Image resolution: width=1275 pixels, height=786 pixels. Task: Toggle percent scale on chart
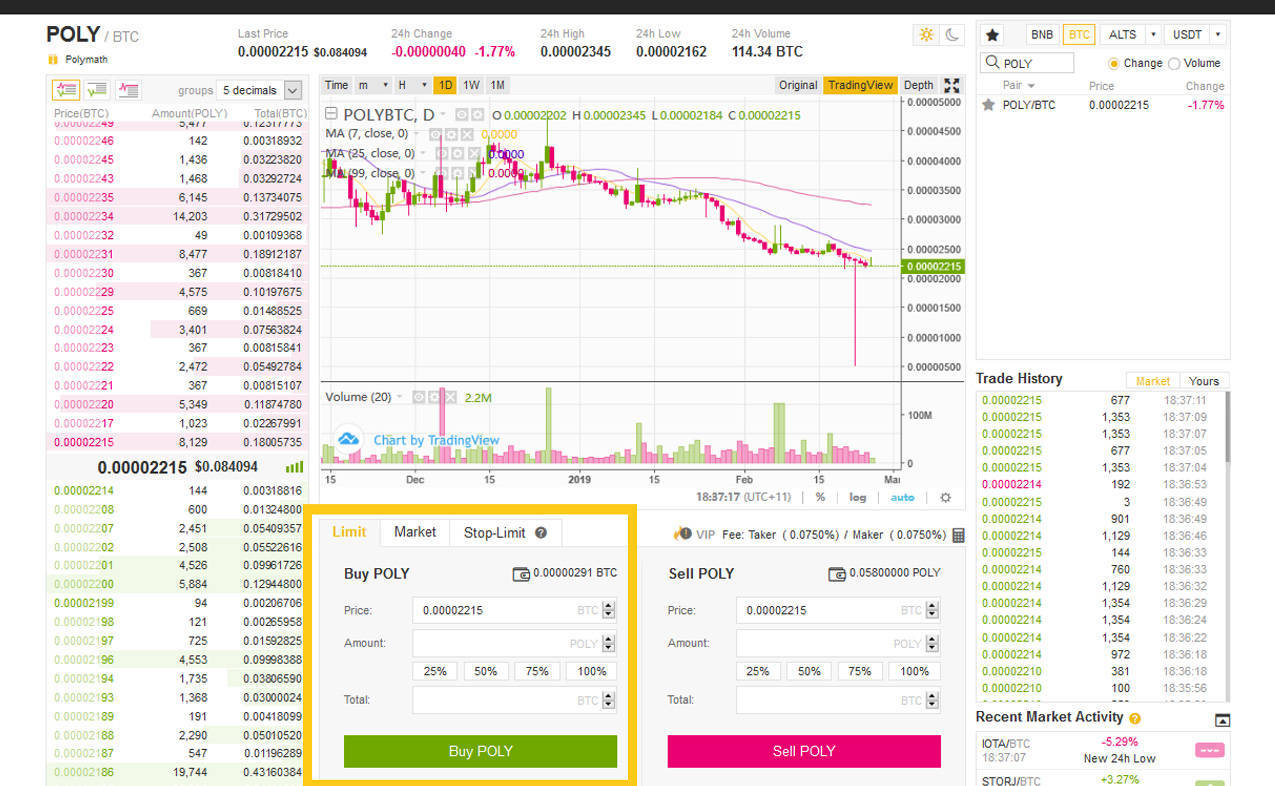[x=821, y=497]
